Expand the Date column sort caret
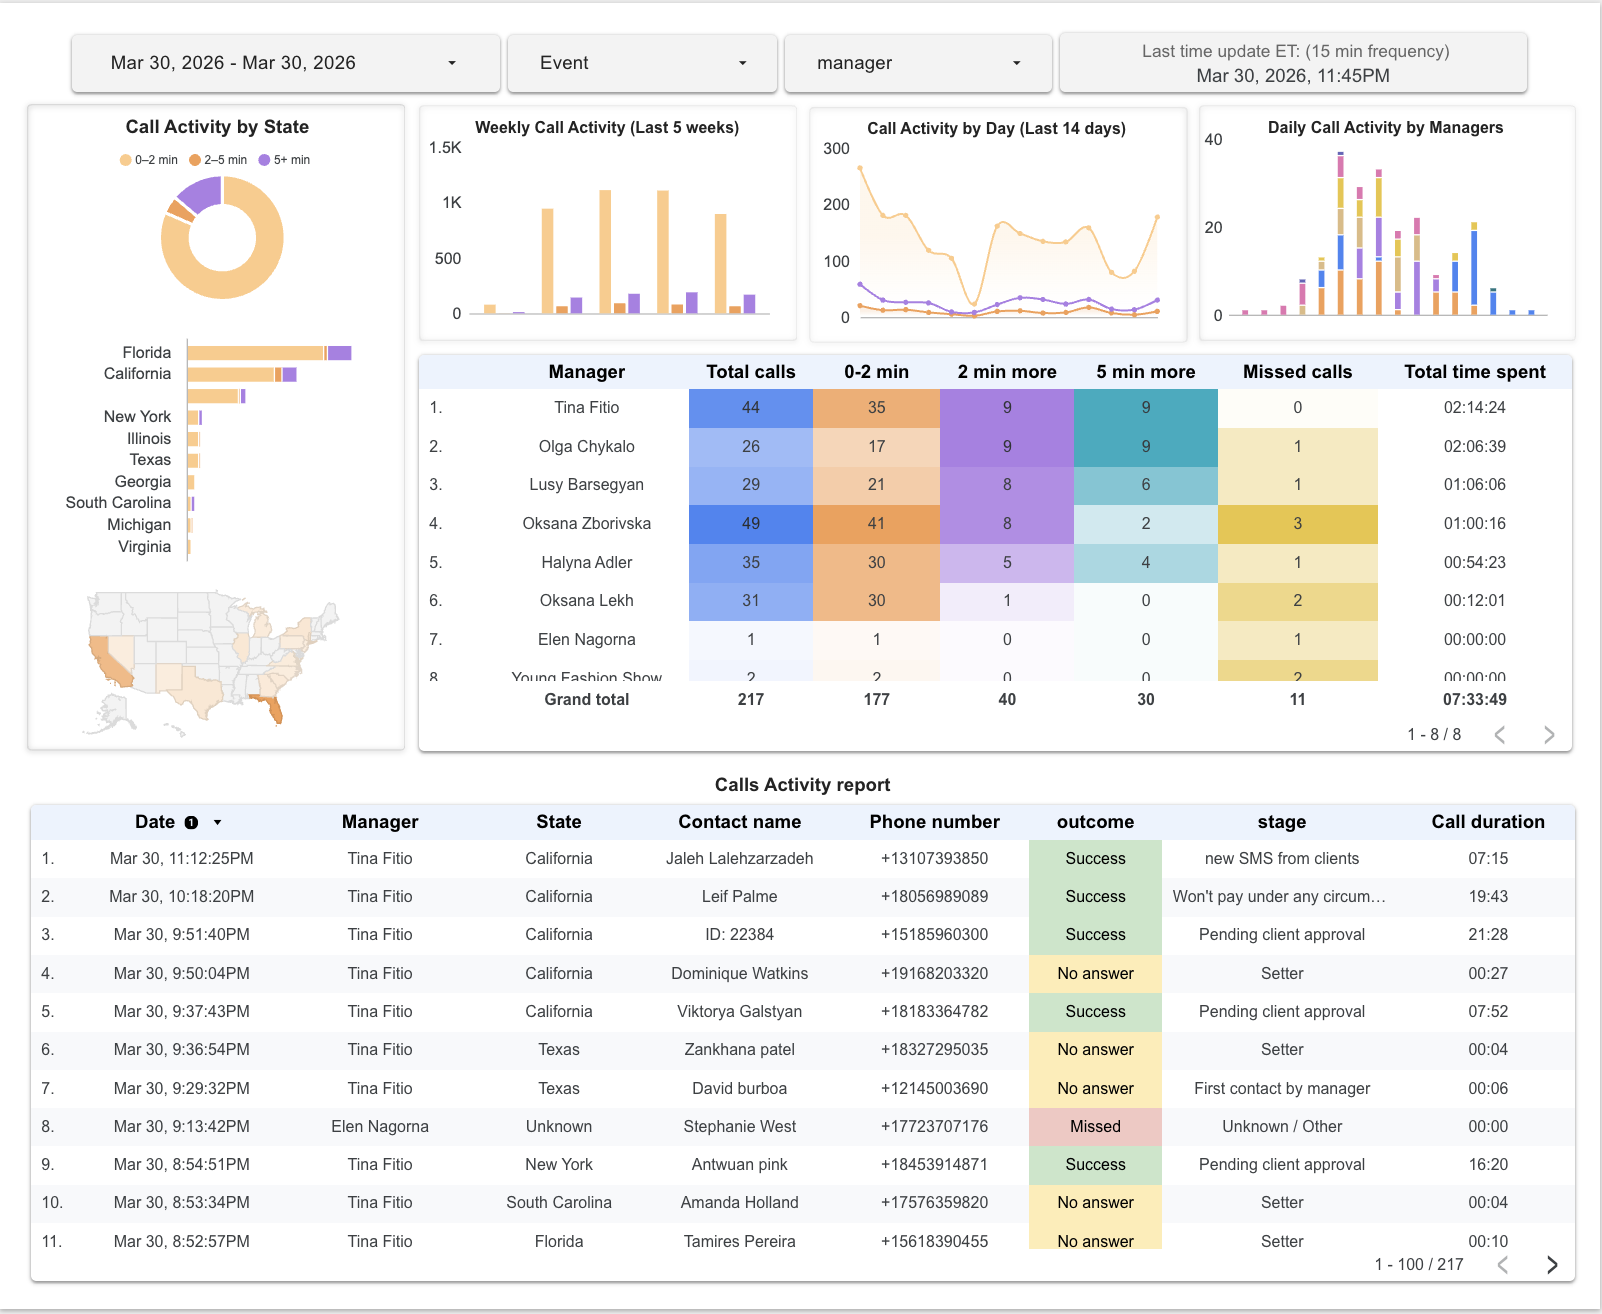Viewport: 1602px width, 1314px height. tap(218, 822)
